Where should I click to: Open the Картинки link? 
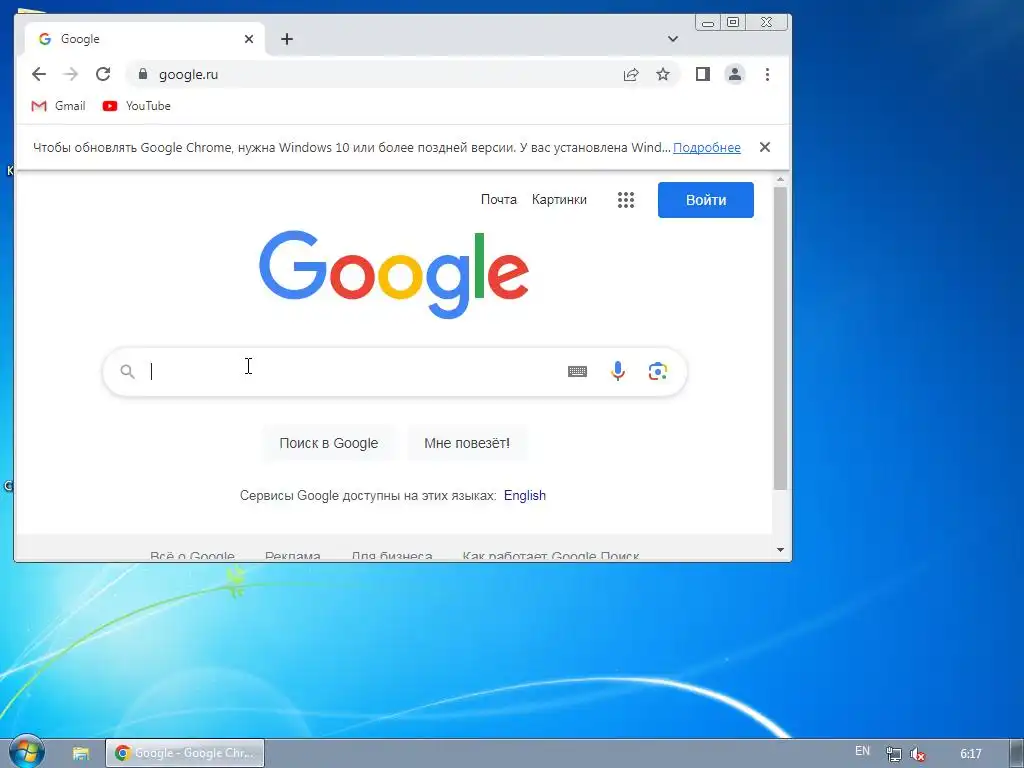click(x=559, y=200)
